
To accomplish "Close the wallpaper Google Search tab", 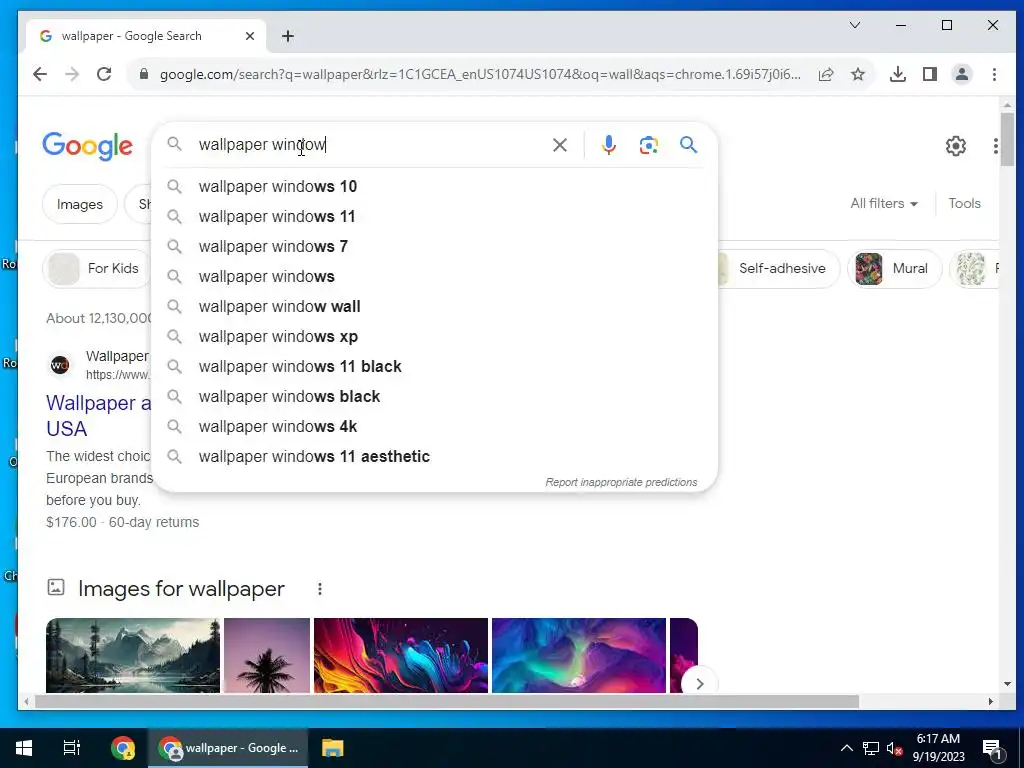I will [x=249, y=37].
